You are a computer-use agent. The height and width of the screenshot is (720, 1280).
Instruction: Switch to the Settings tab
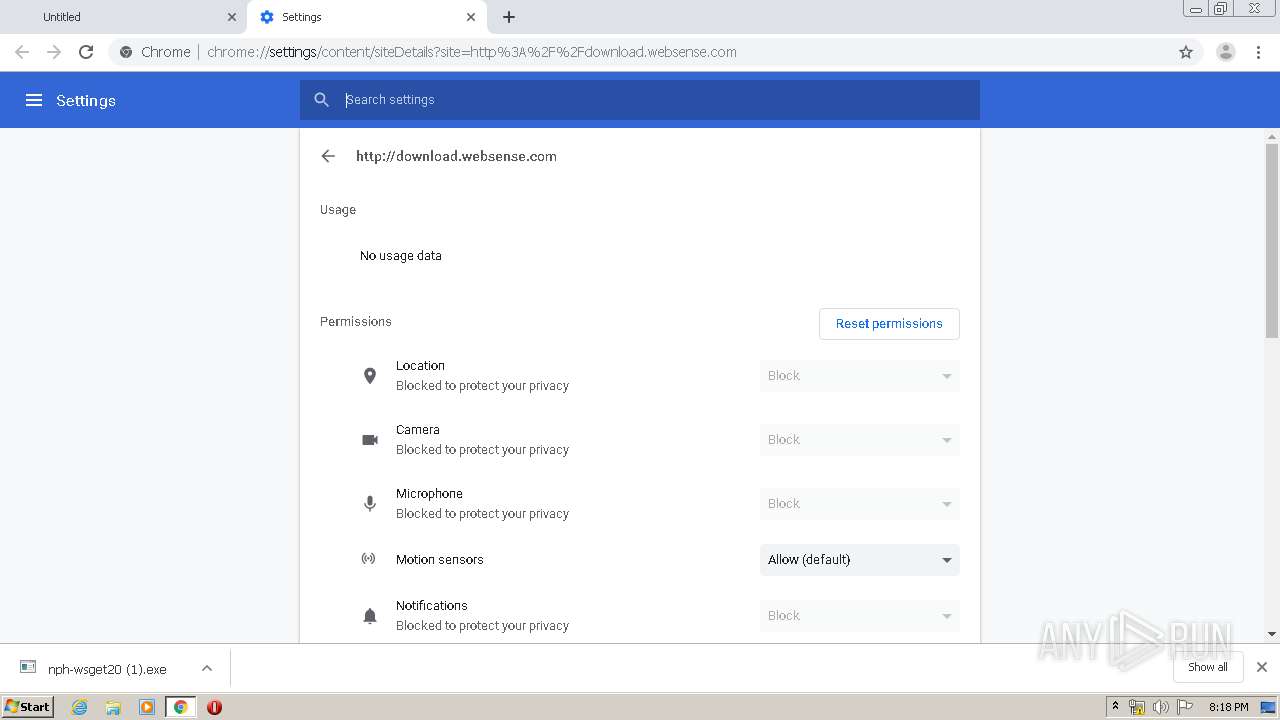(366, 17)
